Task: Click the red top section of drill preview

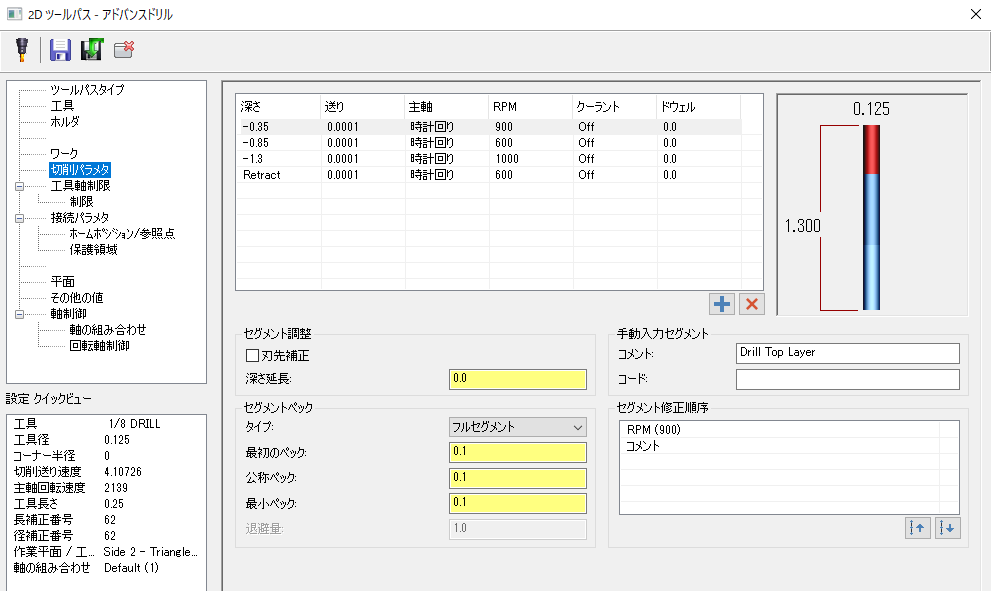Action: pos(871,150)
